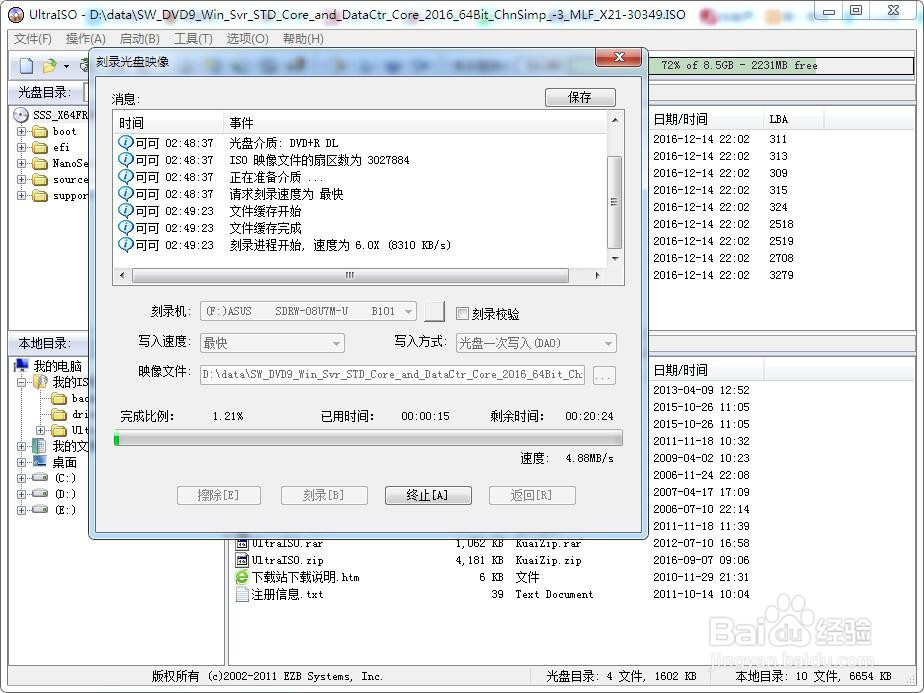The height and width of the screenshot is (693, 924).
Task: Click the 保存 button
Action: 580,97
